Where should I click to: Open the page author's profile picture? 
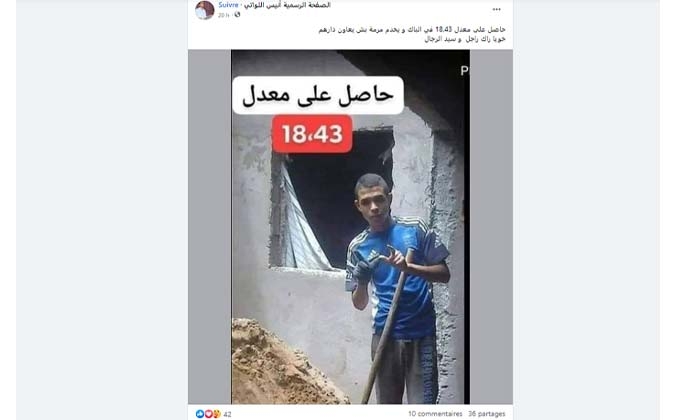point(204,10)
